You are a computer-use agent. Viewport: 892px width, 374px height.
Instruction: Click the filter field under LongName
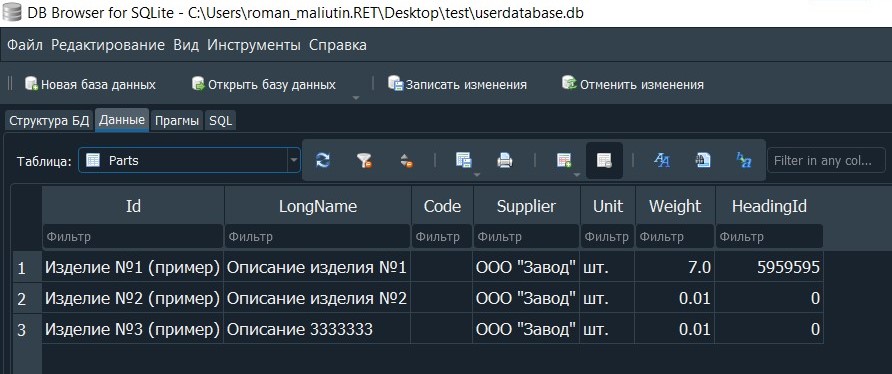coord(317,237)
